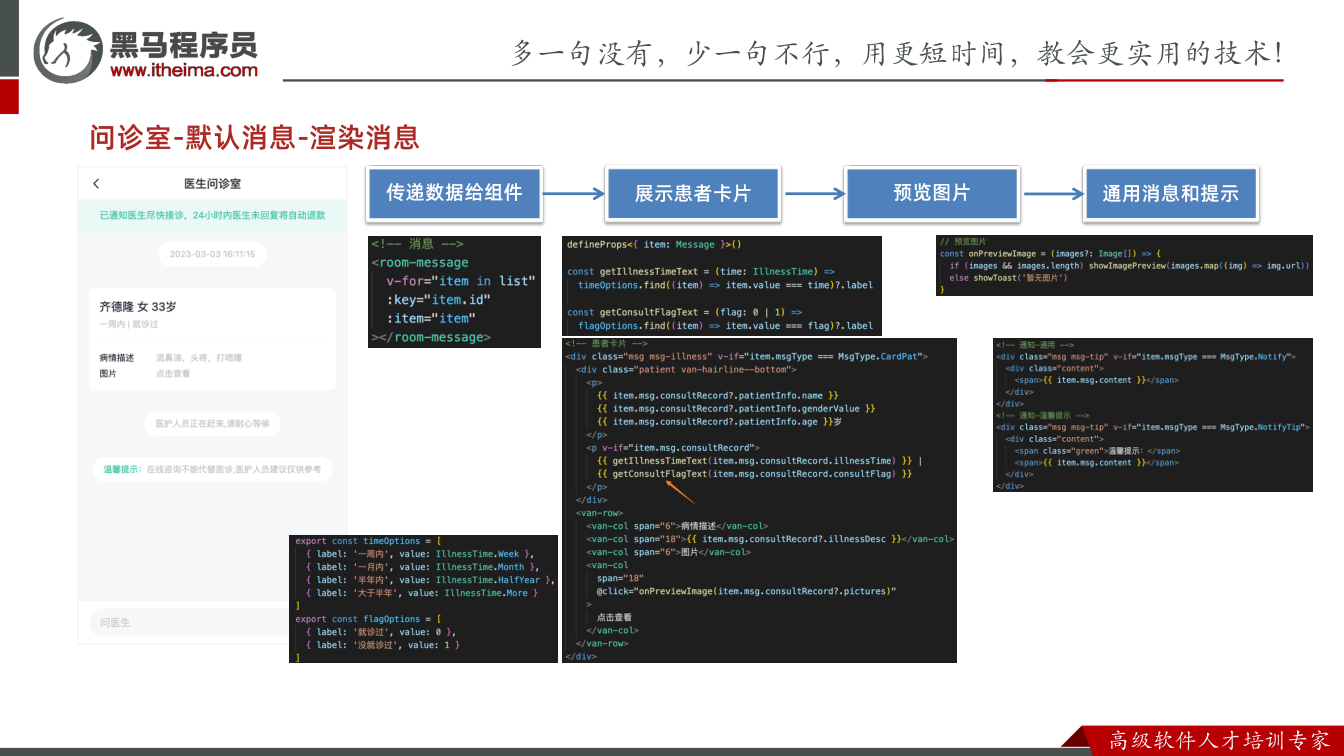Click the green notice 已通知医生尽快接诊
The width and height of the screenshot is (1344, 756).
tap(212, 215)
